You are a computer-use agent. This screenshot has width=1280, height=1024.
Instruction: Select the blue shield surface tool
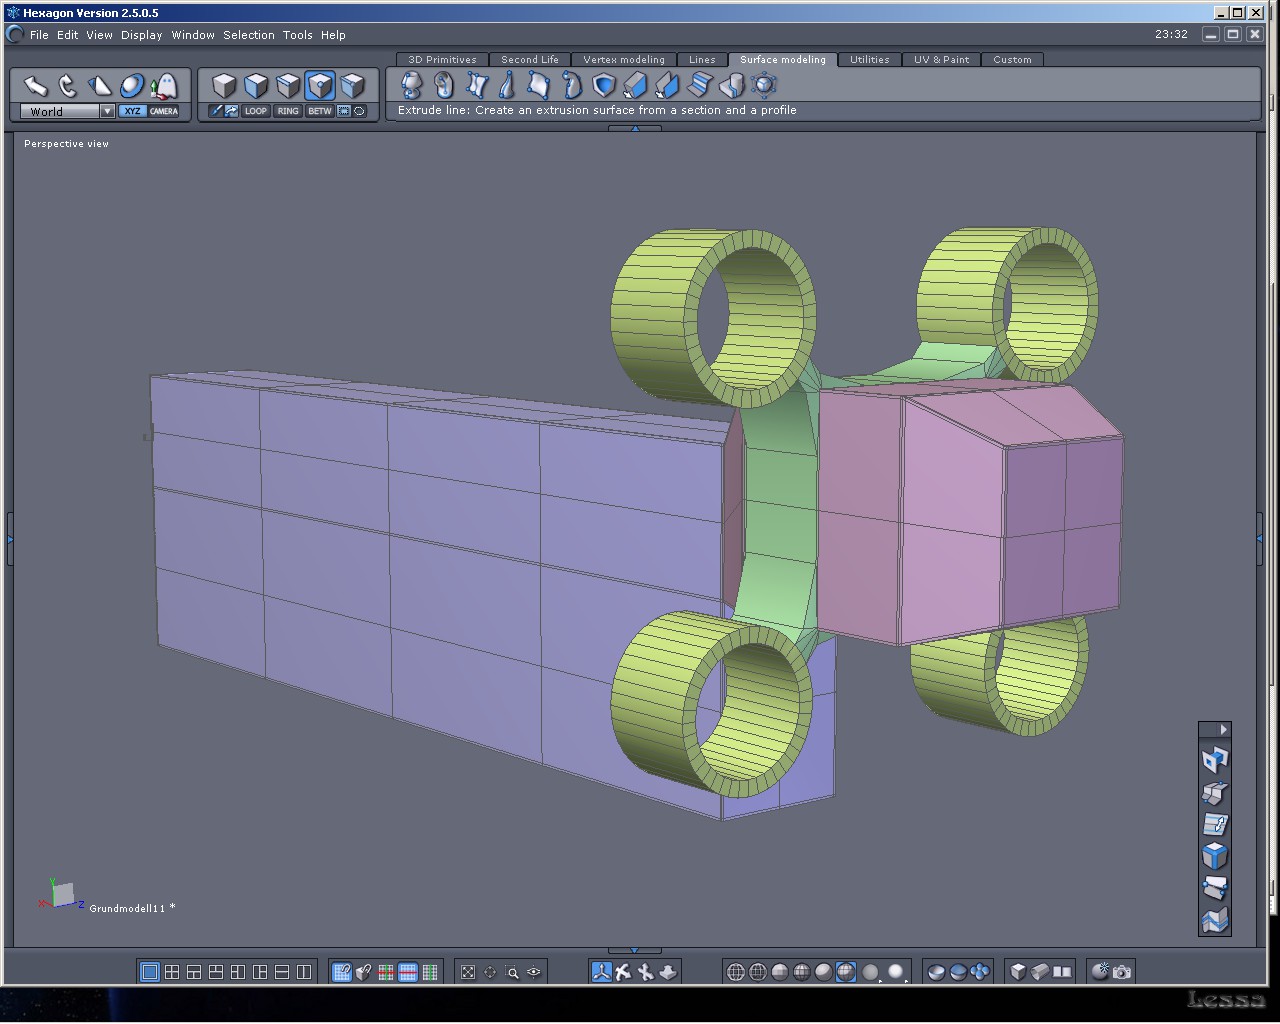pos(603,85)
